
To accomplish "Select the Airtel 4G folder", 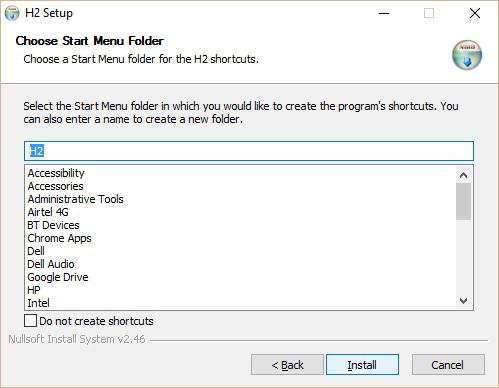I will [48, 212].
